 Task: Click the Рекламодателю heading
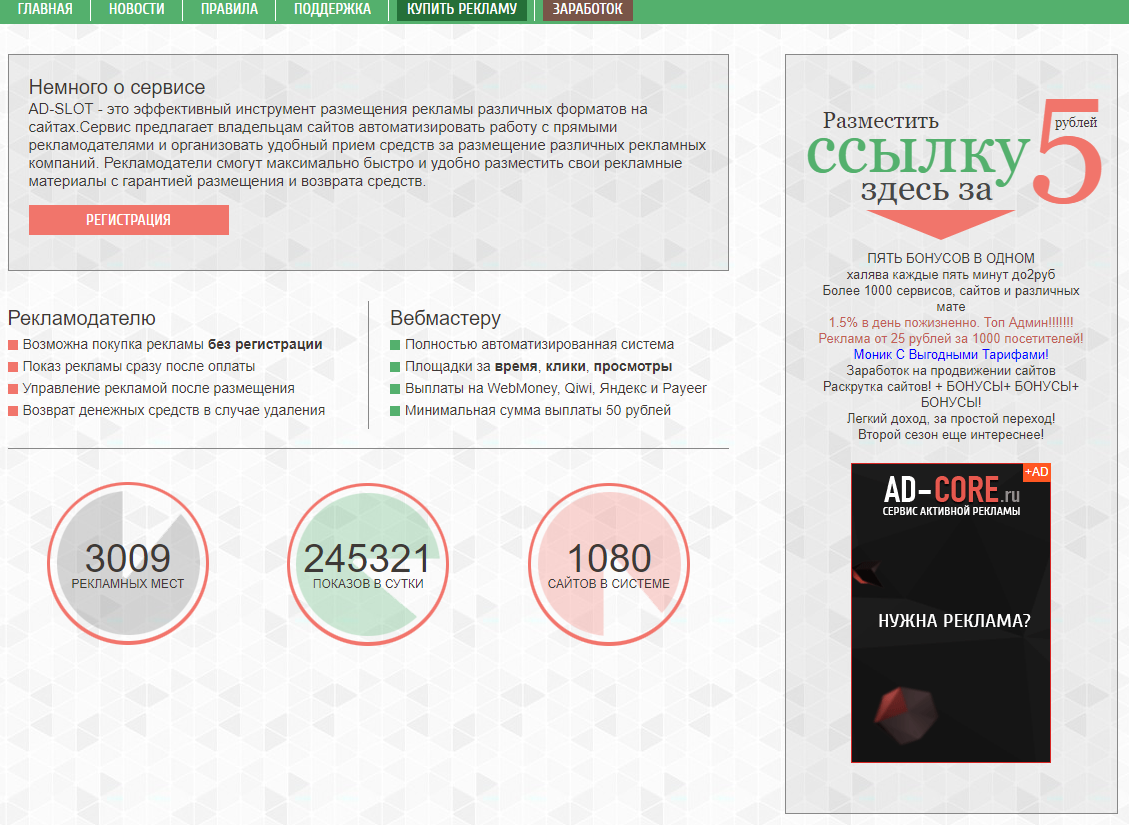point(81,317)
